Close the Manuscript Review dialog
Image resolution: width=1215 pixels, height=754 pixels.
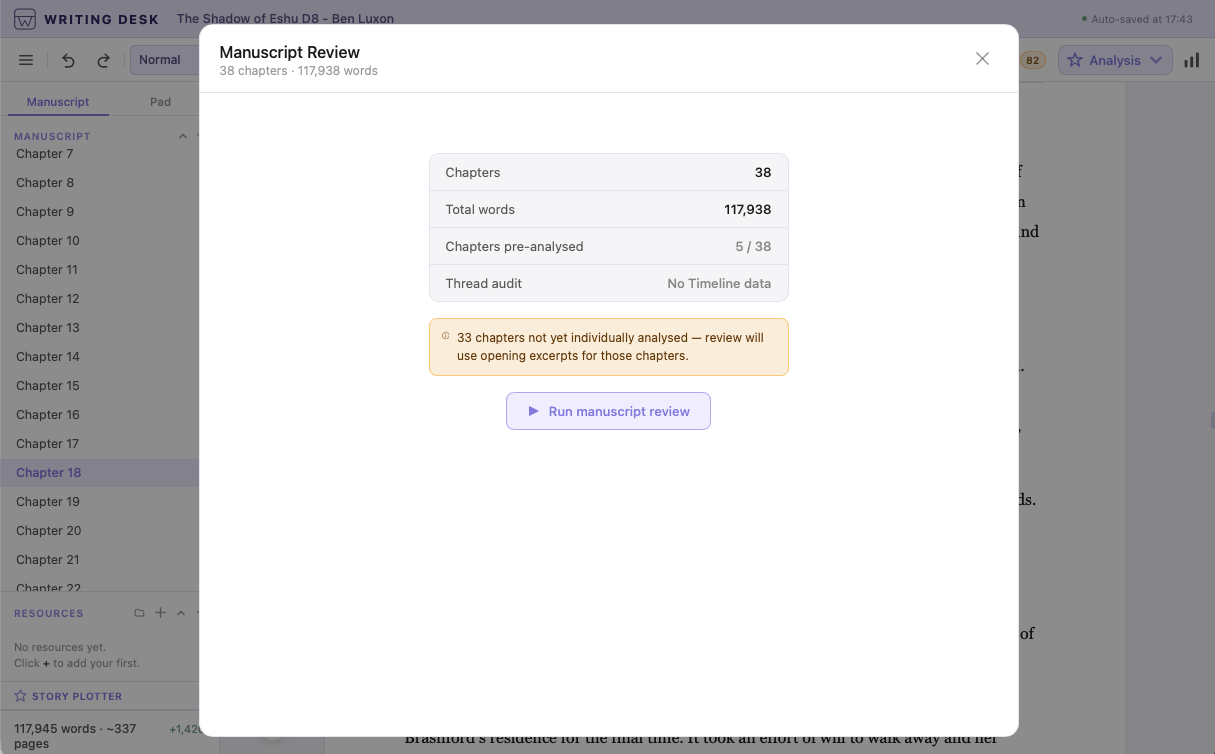[982, 59]
